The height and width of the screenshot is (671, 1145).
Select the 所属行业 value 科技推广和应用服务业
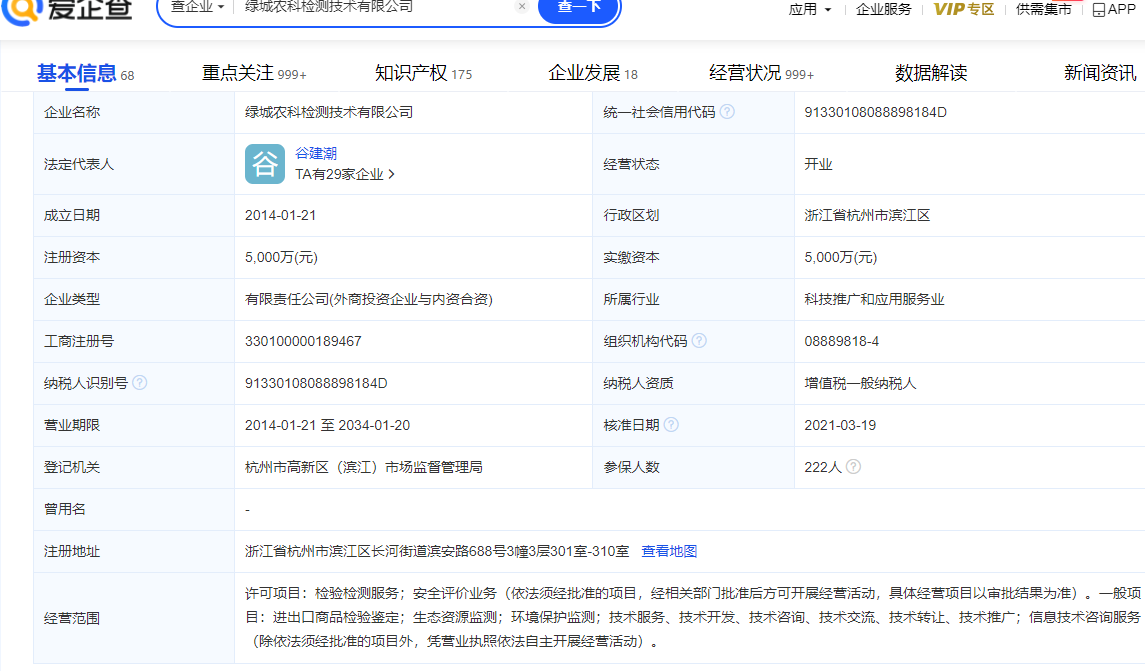874,299
